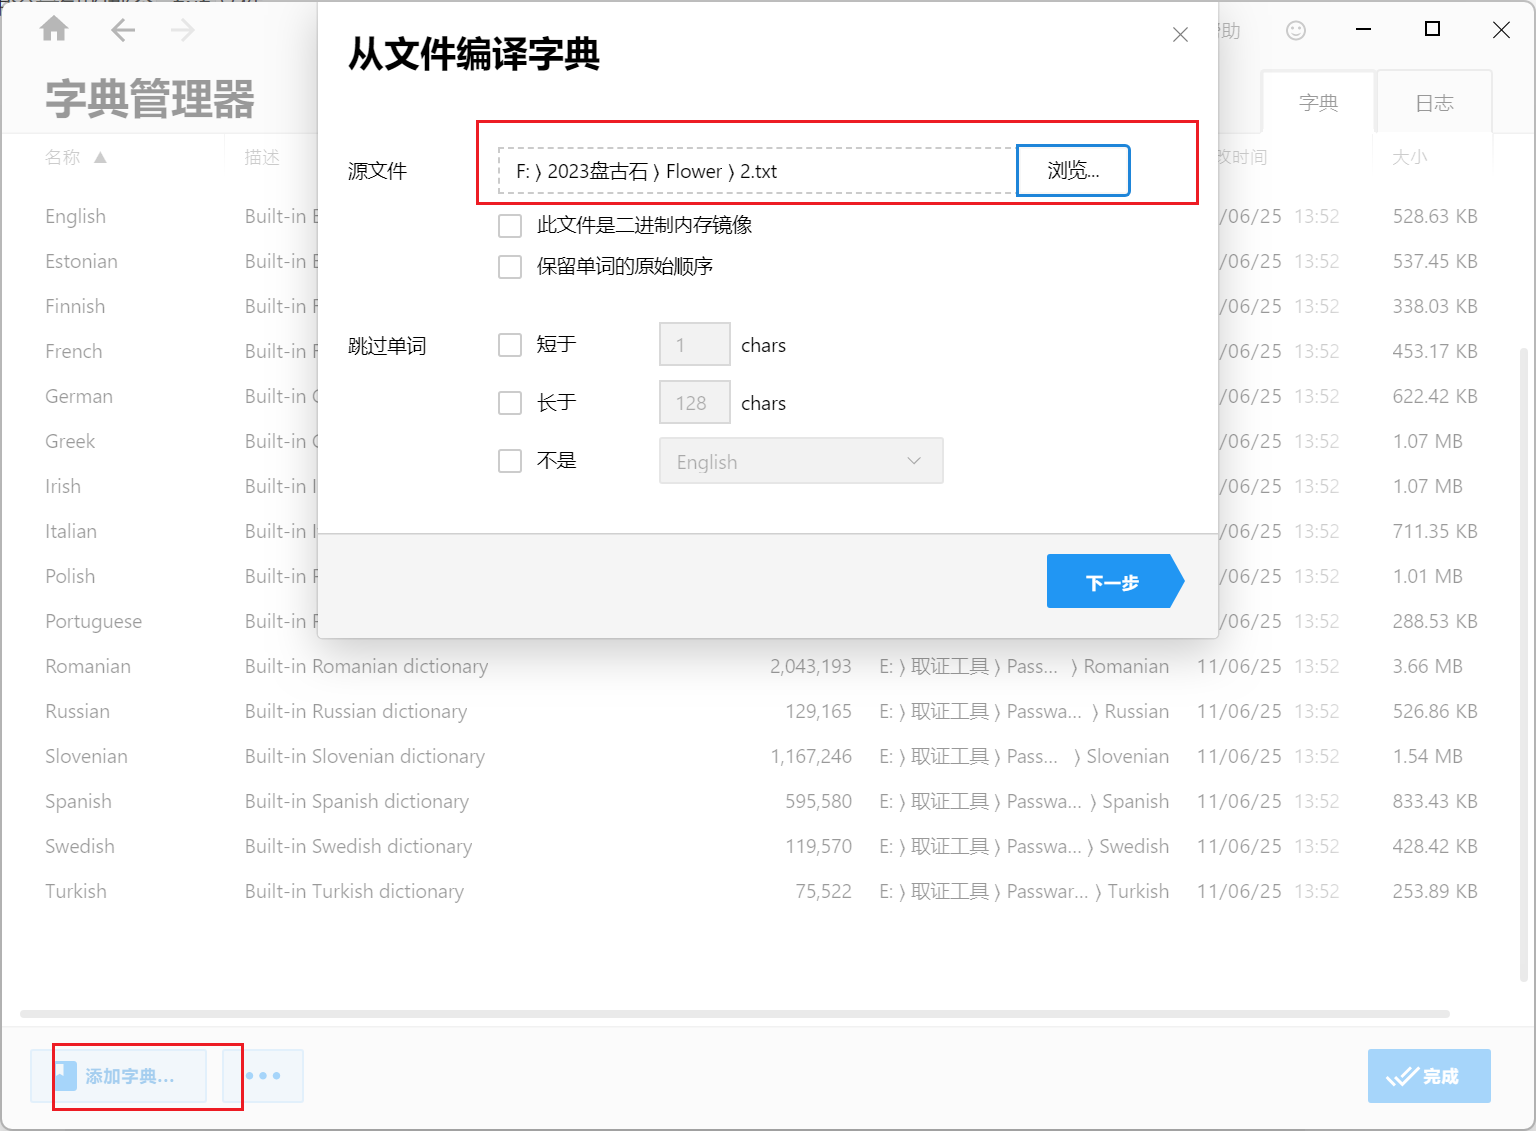Click the Next step (下一步) button

[x=1113, y=582]
